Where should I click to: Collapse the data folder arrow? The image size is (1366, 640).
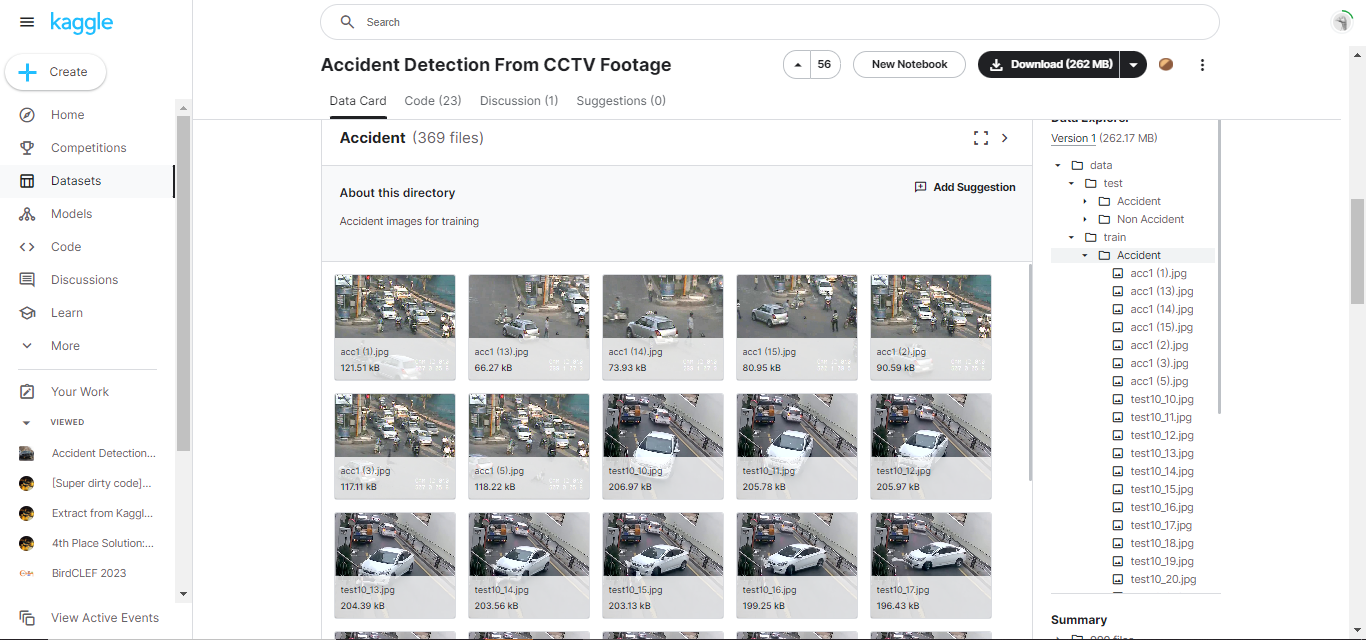point(1058,166)
